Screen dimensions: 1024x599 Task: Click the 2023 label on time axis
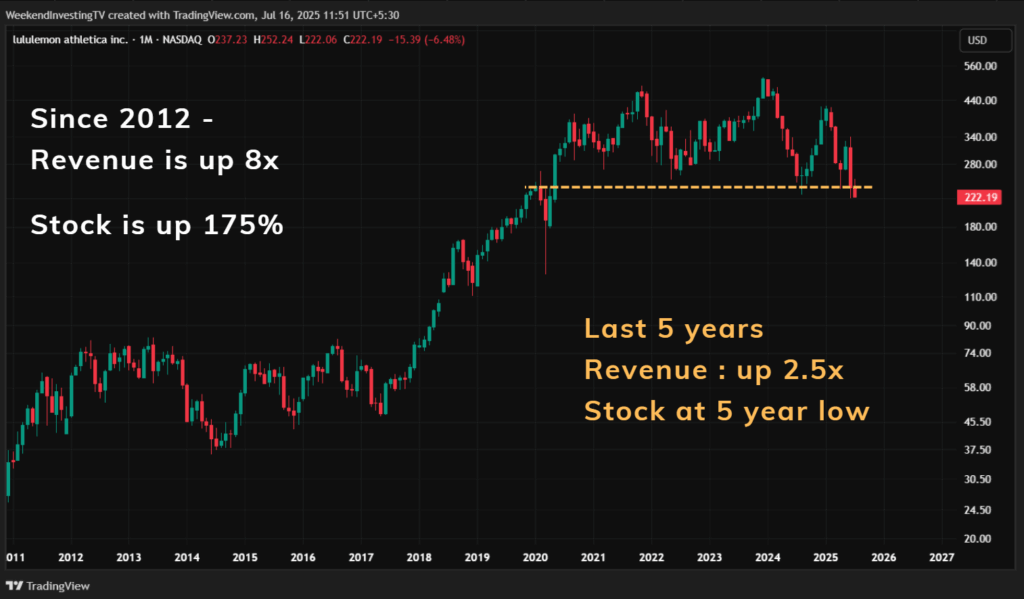pos(710,557)
